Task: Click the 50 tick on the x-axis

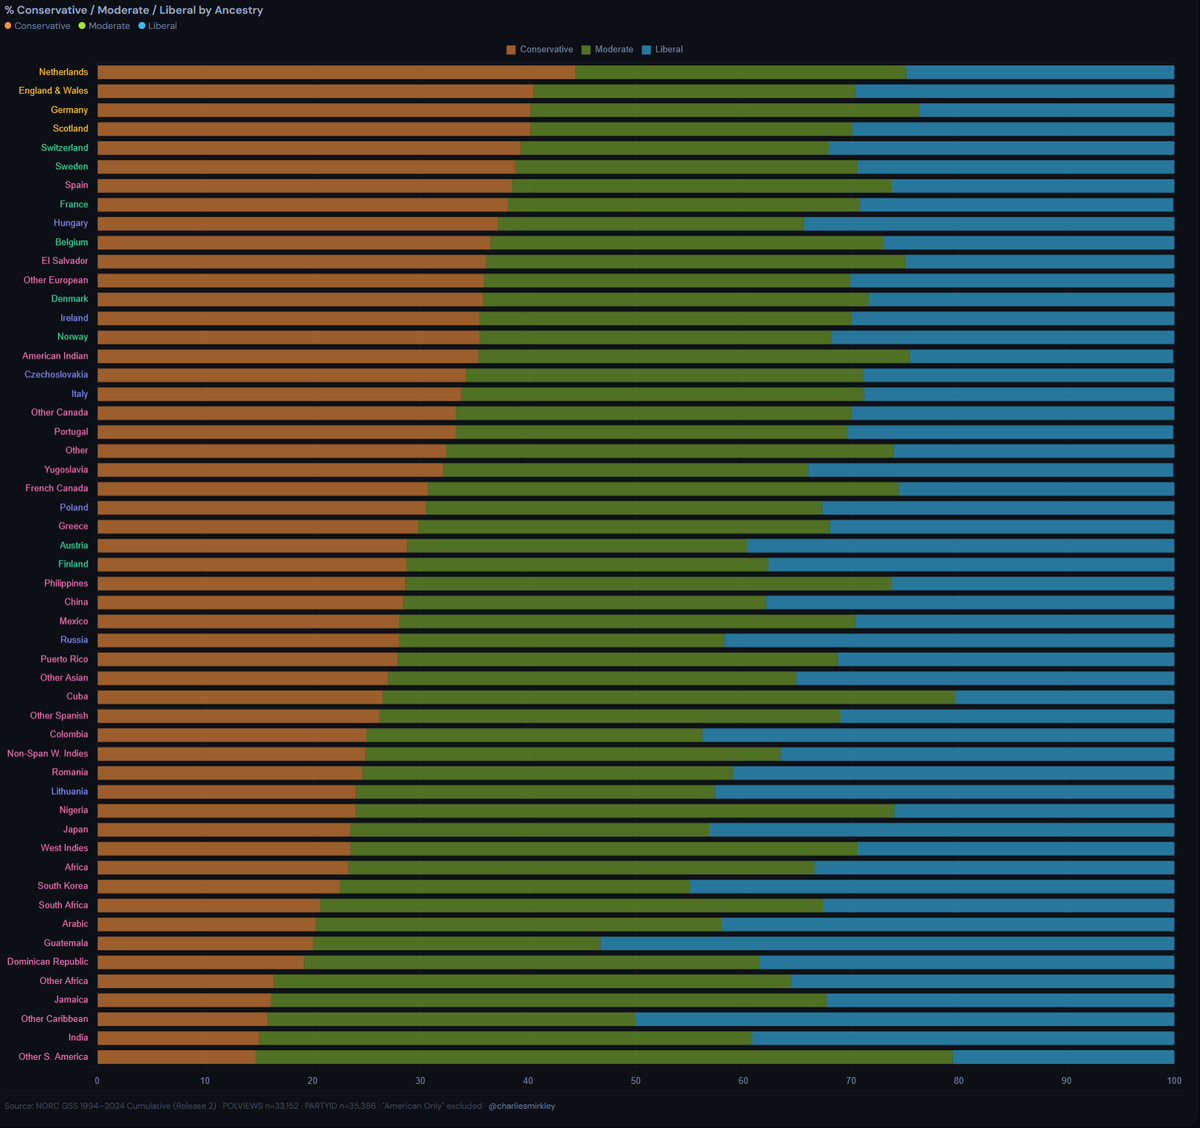Action: (636, 1081)
